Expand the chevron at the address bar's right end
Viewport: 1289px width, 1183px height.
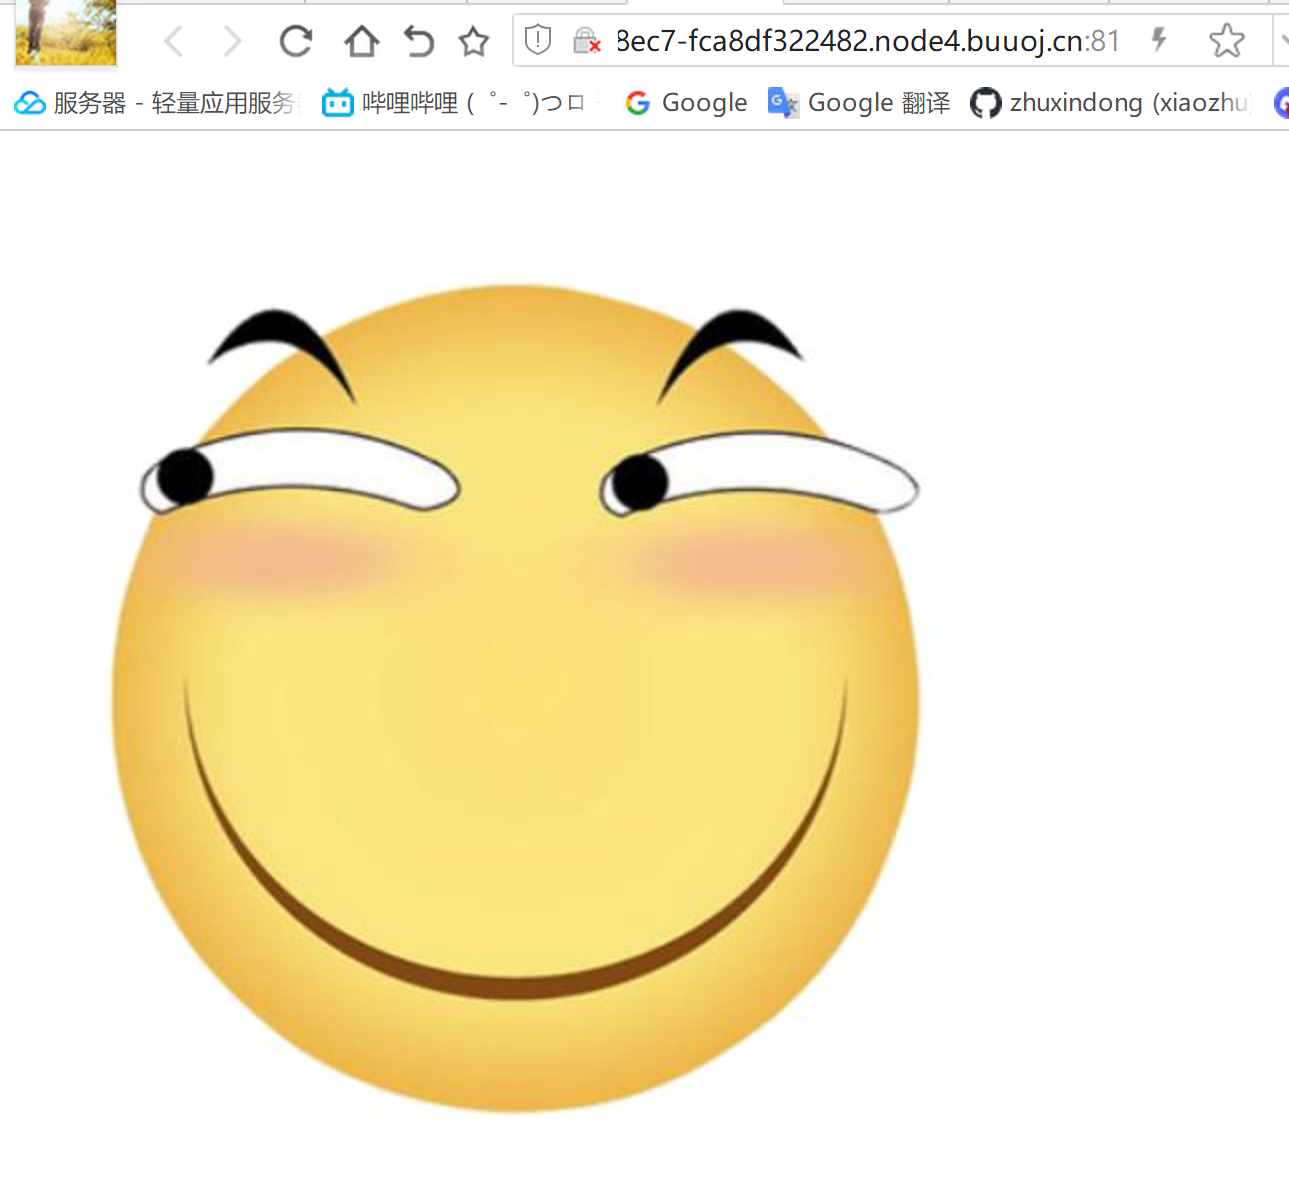pos(1283,41)
